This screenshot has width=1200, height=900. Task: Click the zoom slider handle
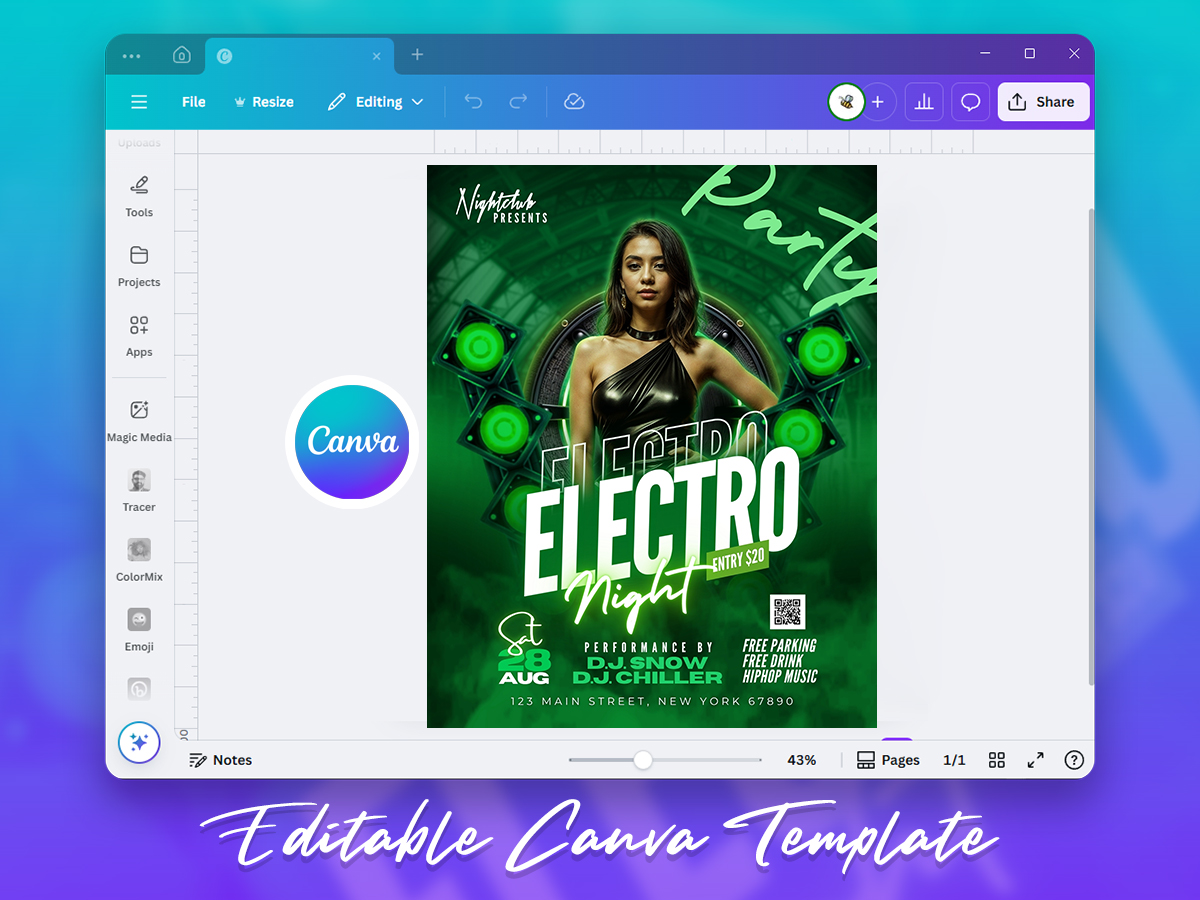pos(643,760)
